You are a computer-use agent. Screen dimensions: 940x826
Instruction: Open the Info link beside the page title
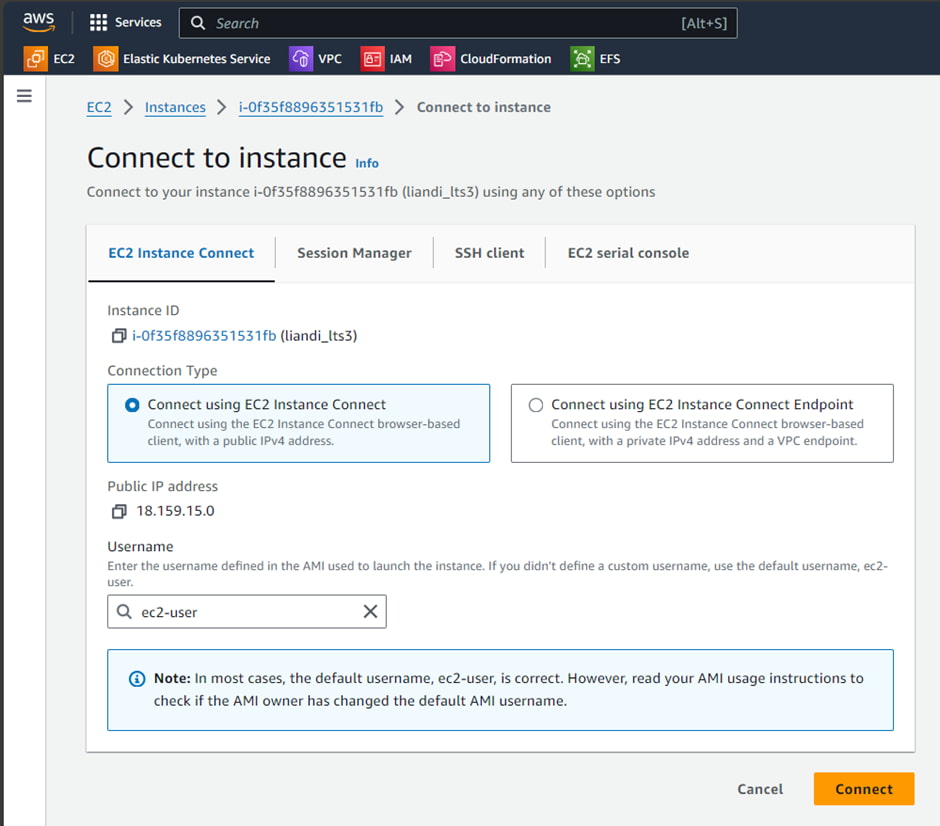tap(366, 163)
